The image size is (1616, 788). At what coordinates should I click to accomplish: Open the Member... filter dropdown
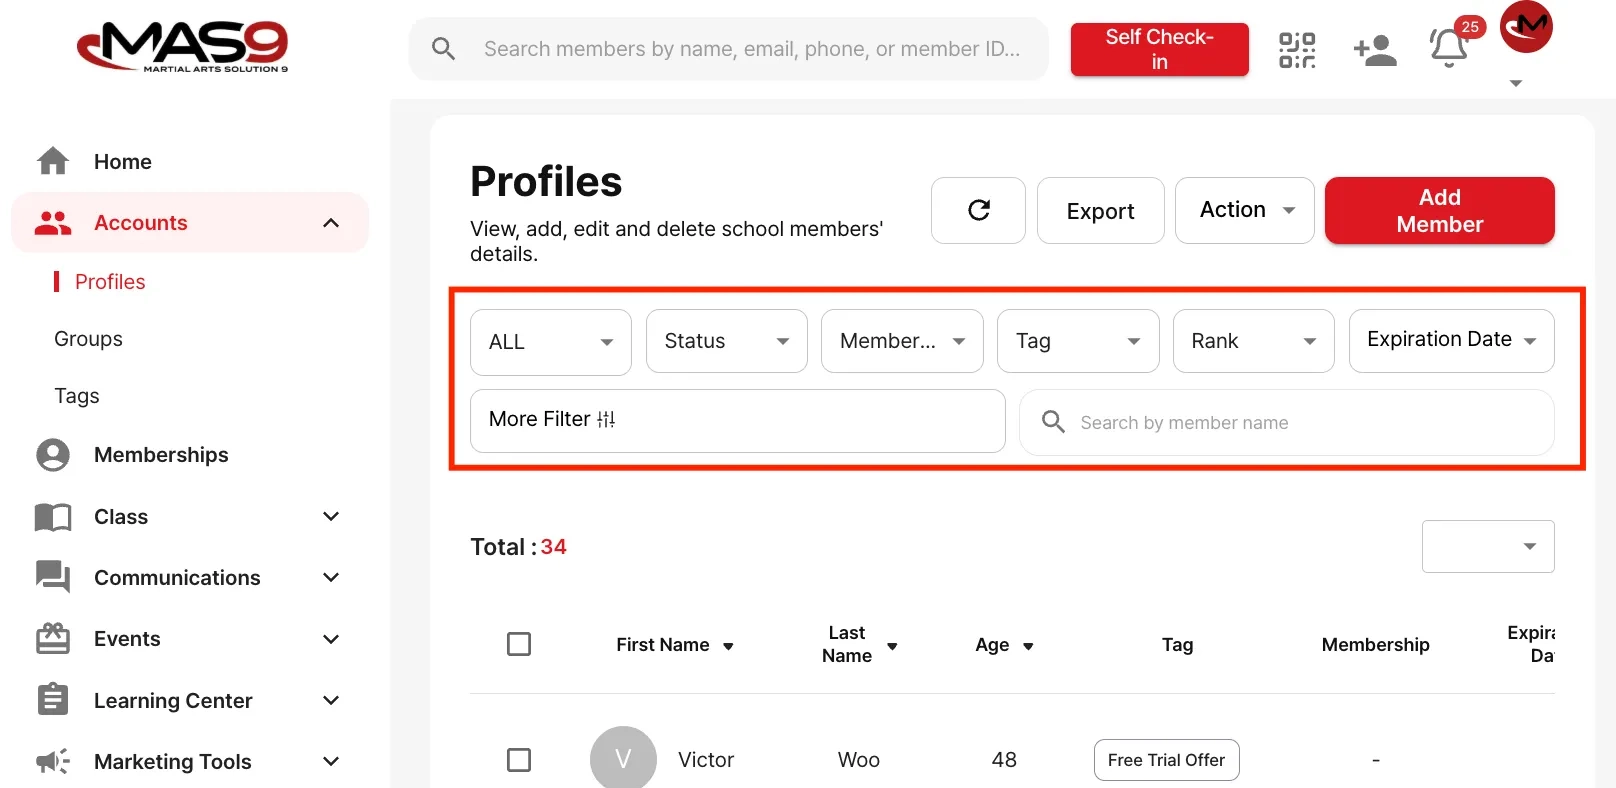[x=902, y=341]
